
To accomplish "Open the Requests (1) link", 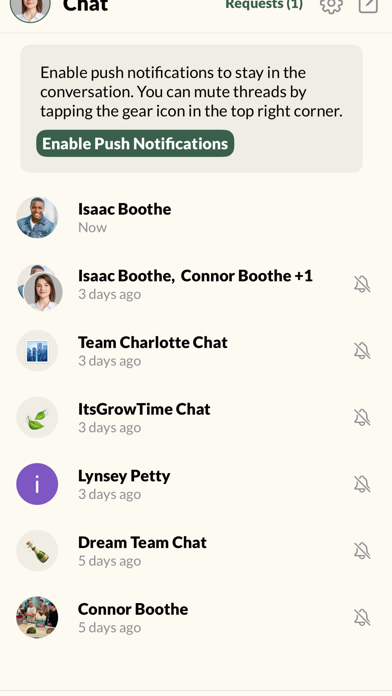I will tap(264, 4).
